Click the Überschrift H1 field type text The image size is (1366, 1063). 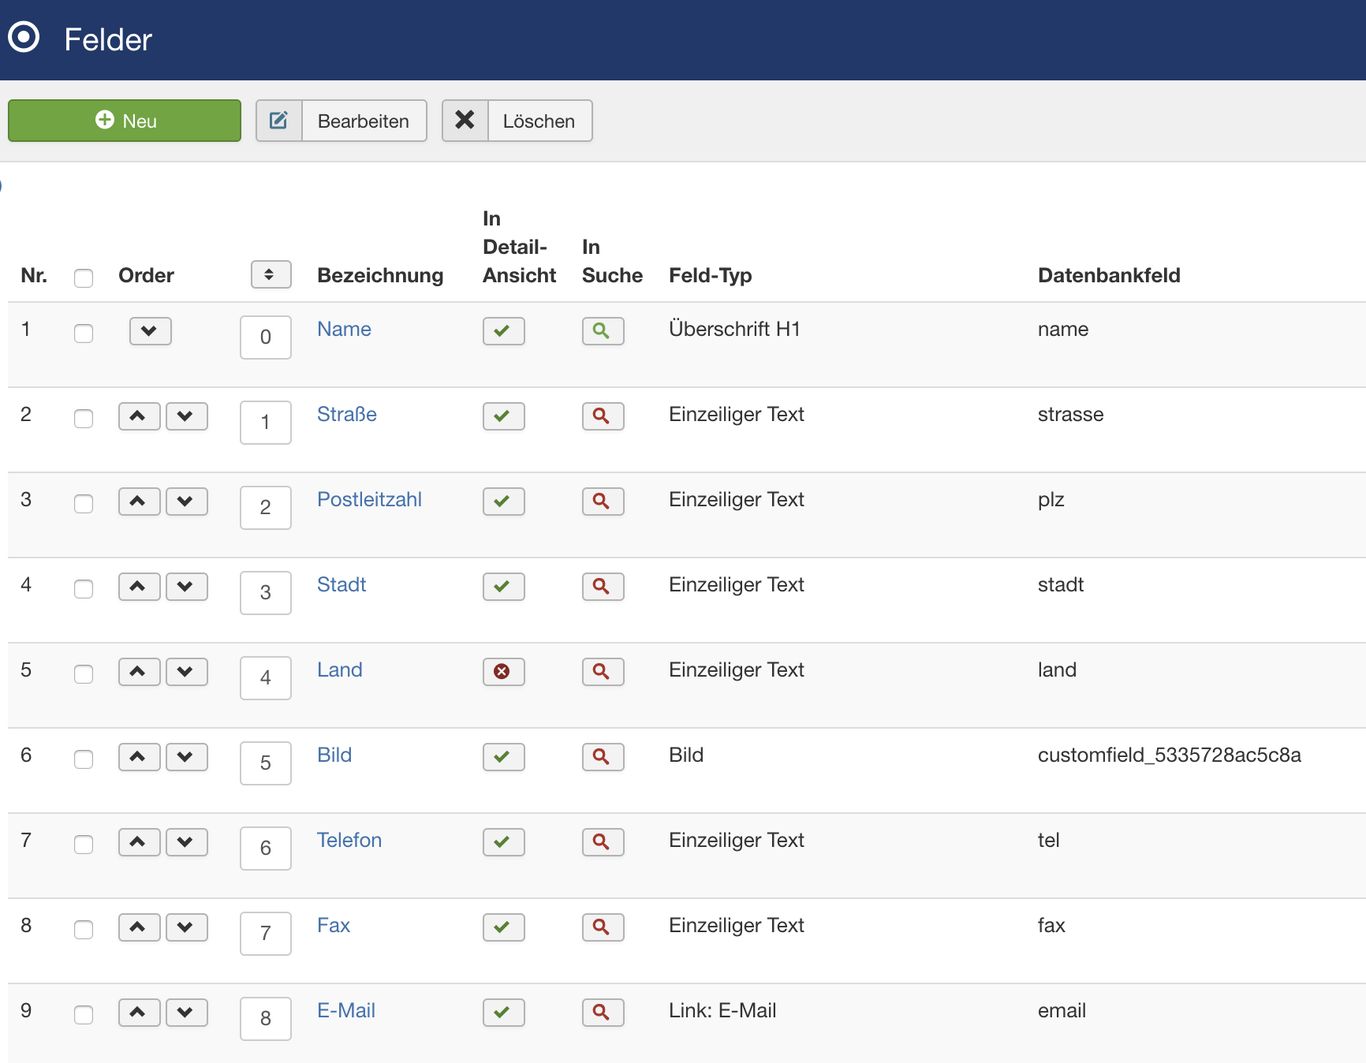coord(734,329)
